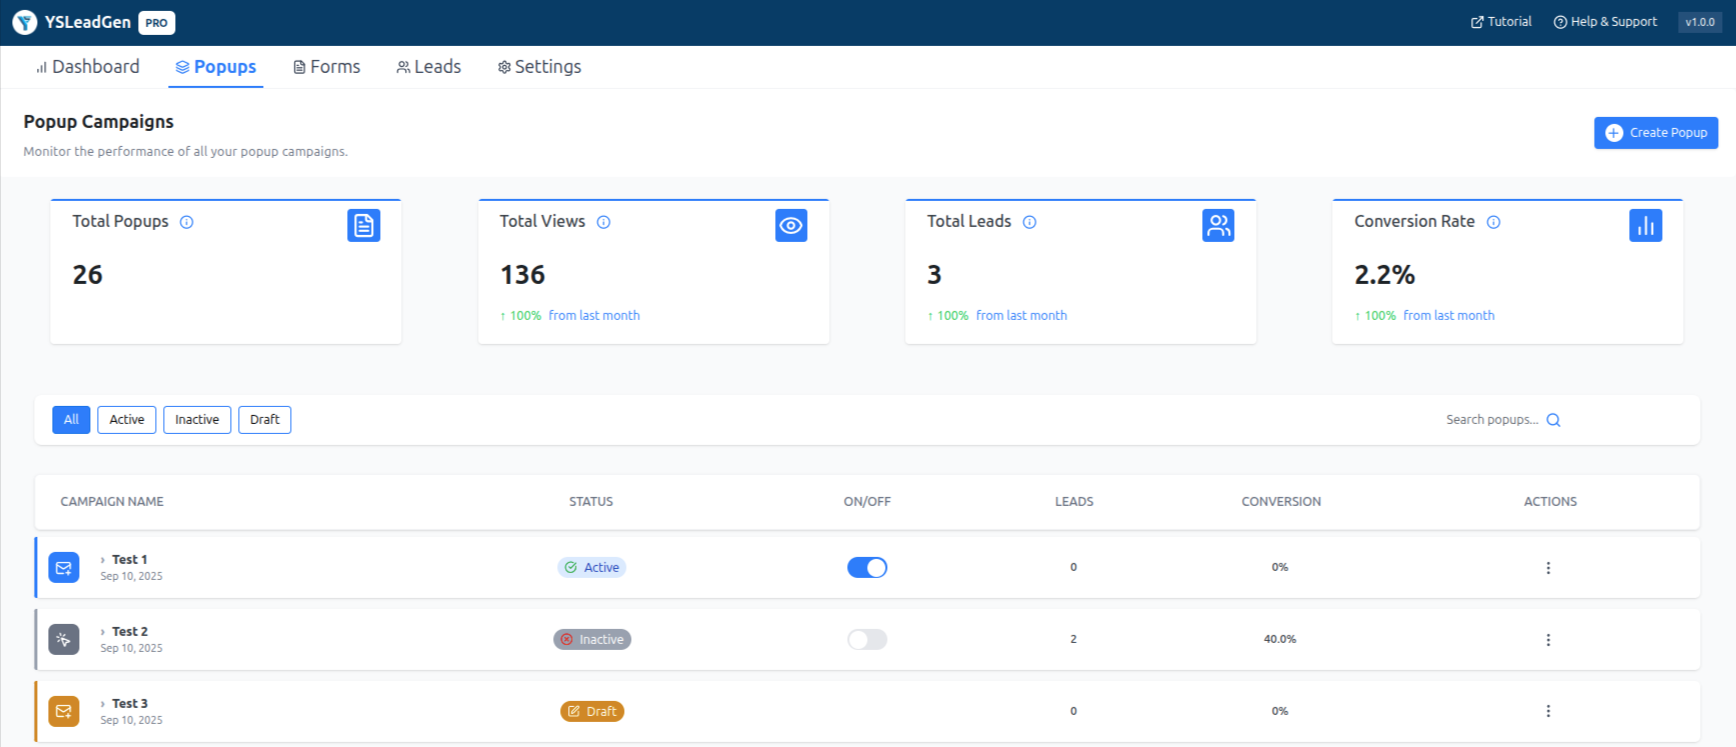Expand the Test 3 row chevron
Viewport: 1736px width, 747px height.
pyautogui.click(x=103, y=704)
